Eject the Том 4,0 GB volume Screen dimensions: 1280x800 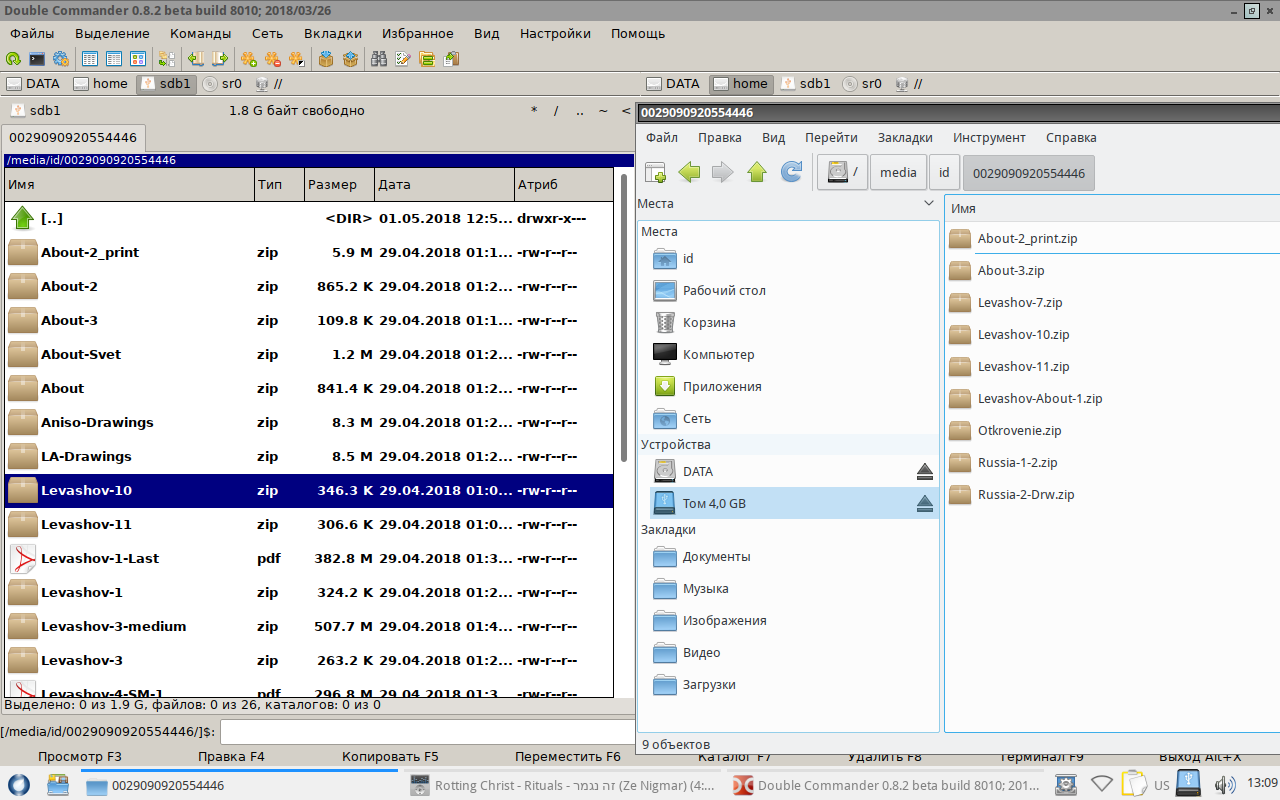coord(924,504)
